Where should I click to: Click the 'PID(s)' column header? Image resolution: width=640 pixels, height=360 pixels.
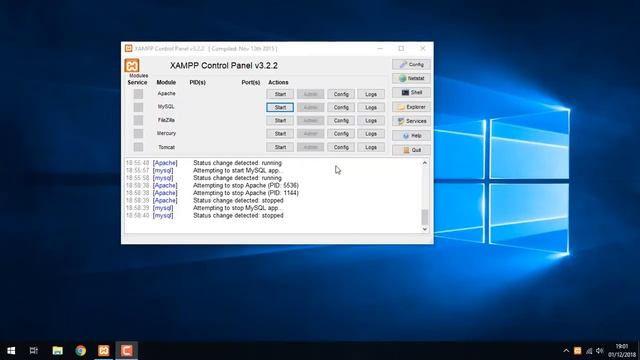click(x=198, y=82)
